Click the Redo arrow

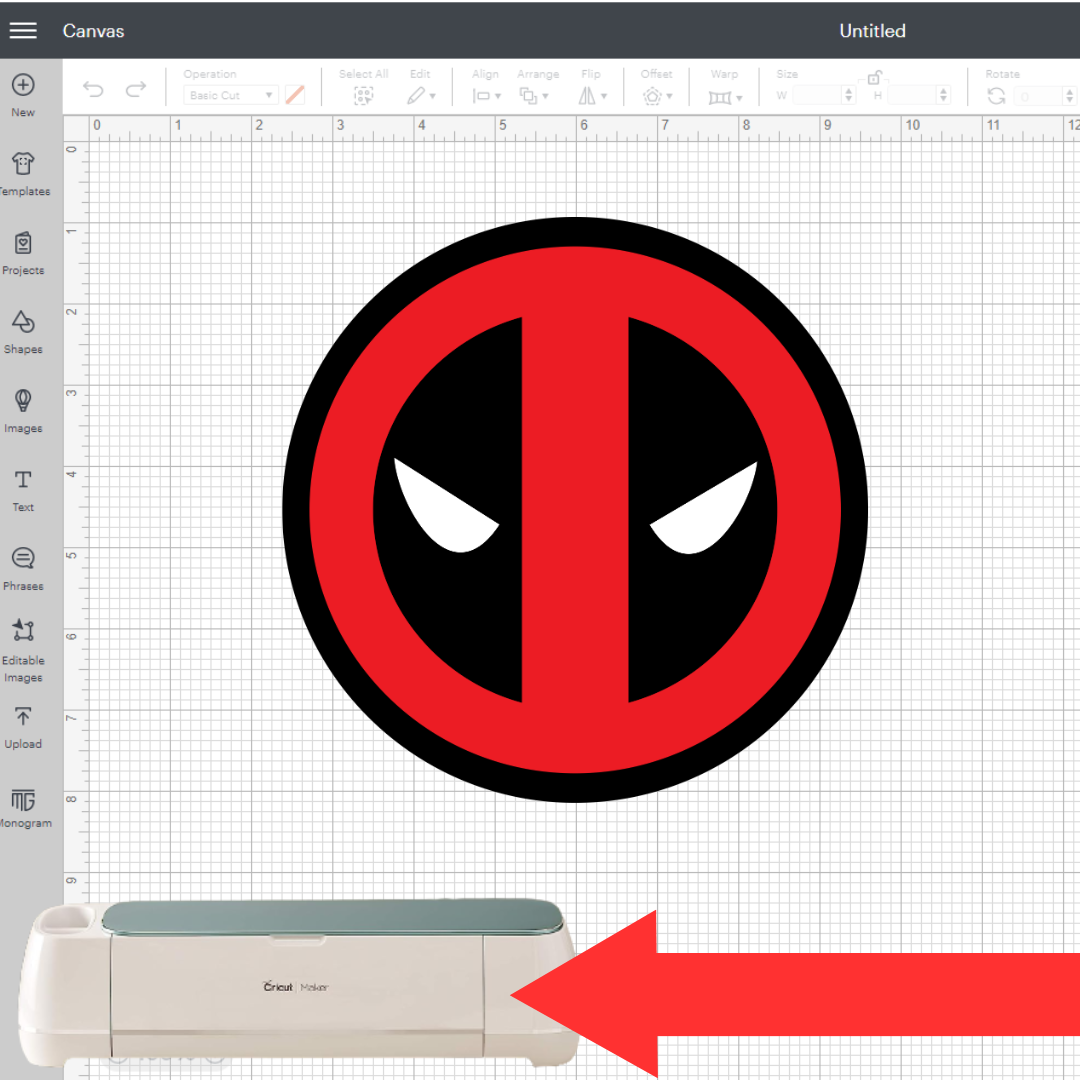(136, 89)
